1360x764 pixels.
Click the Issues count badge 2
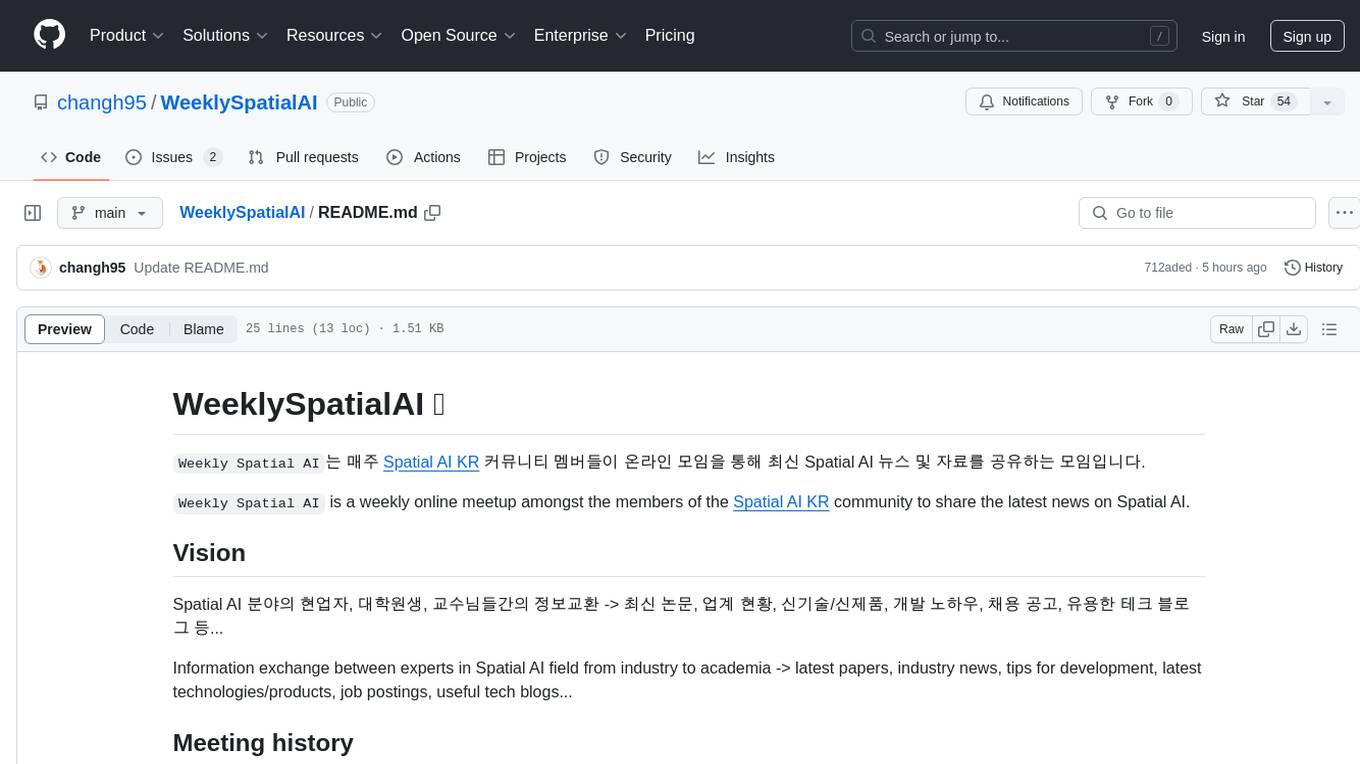tap(212, 157)
